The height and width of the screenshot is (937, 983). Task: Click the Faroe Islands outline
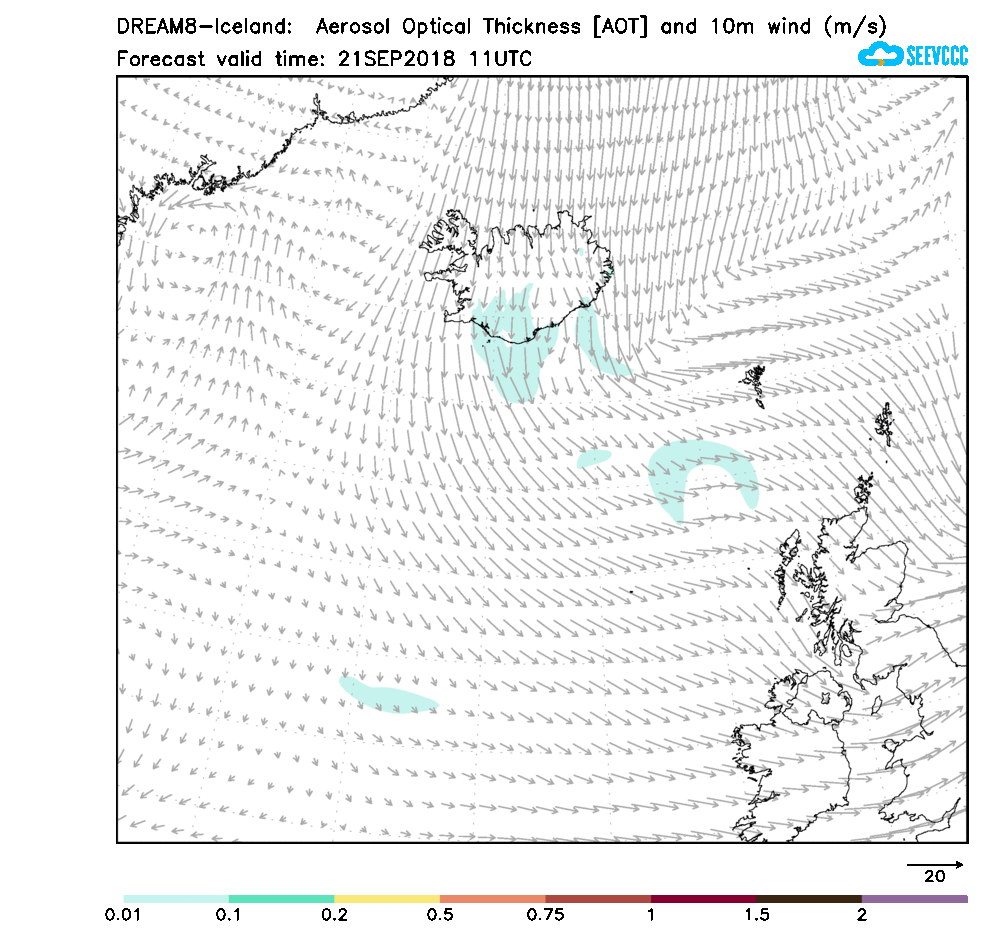pyautogui.click(x=755, y=385)
